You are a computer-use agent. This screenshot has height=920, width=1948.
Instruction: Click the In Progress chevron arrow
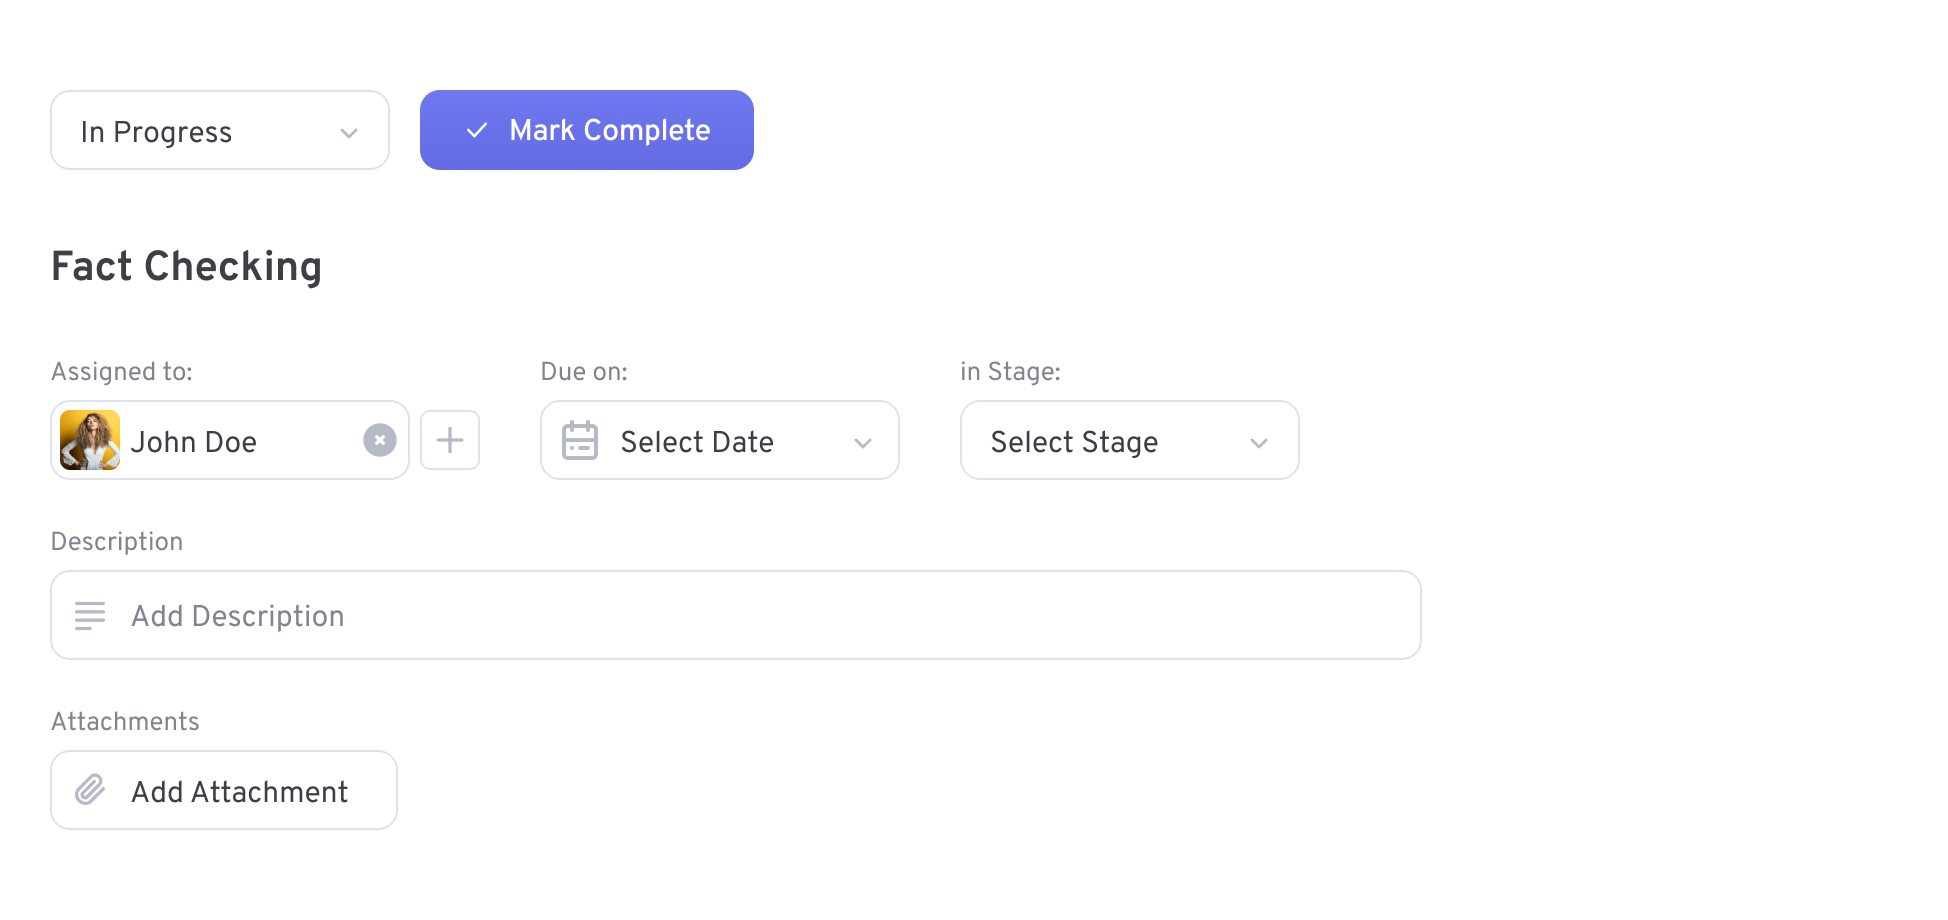click(349, 133)
